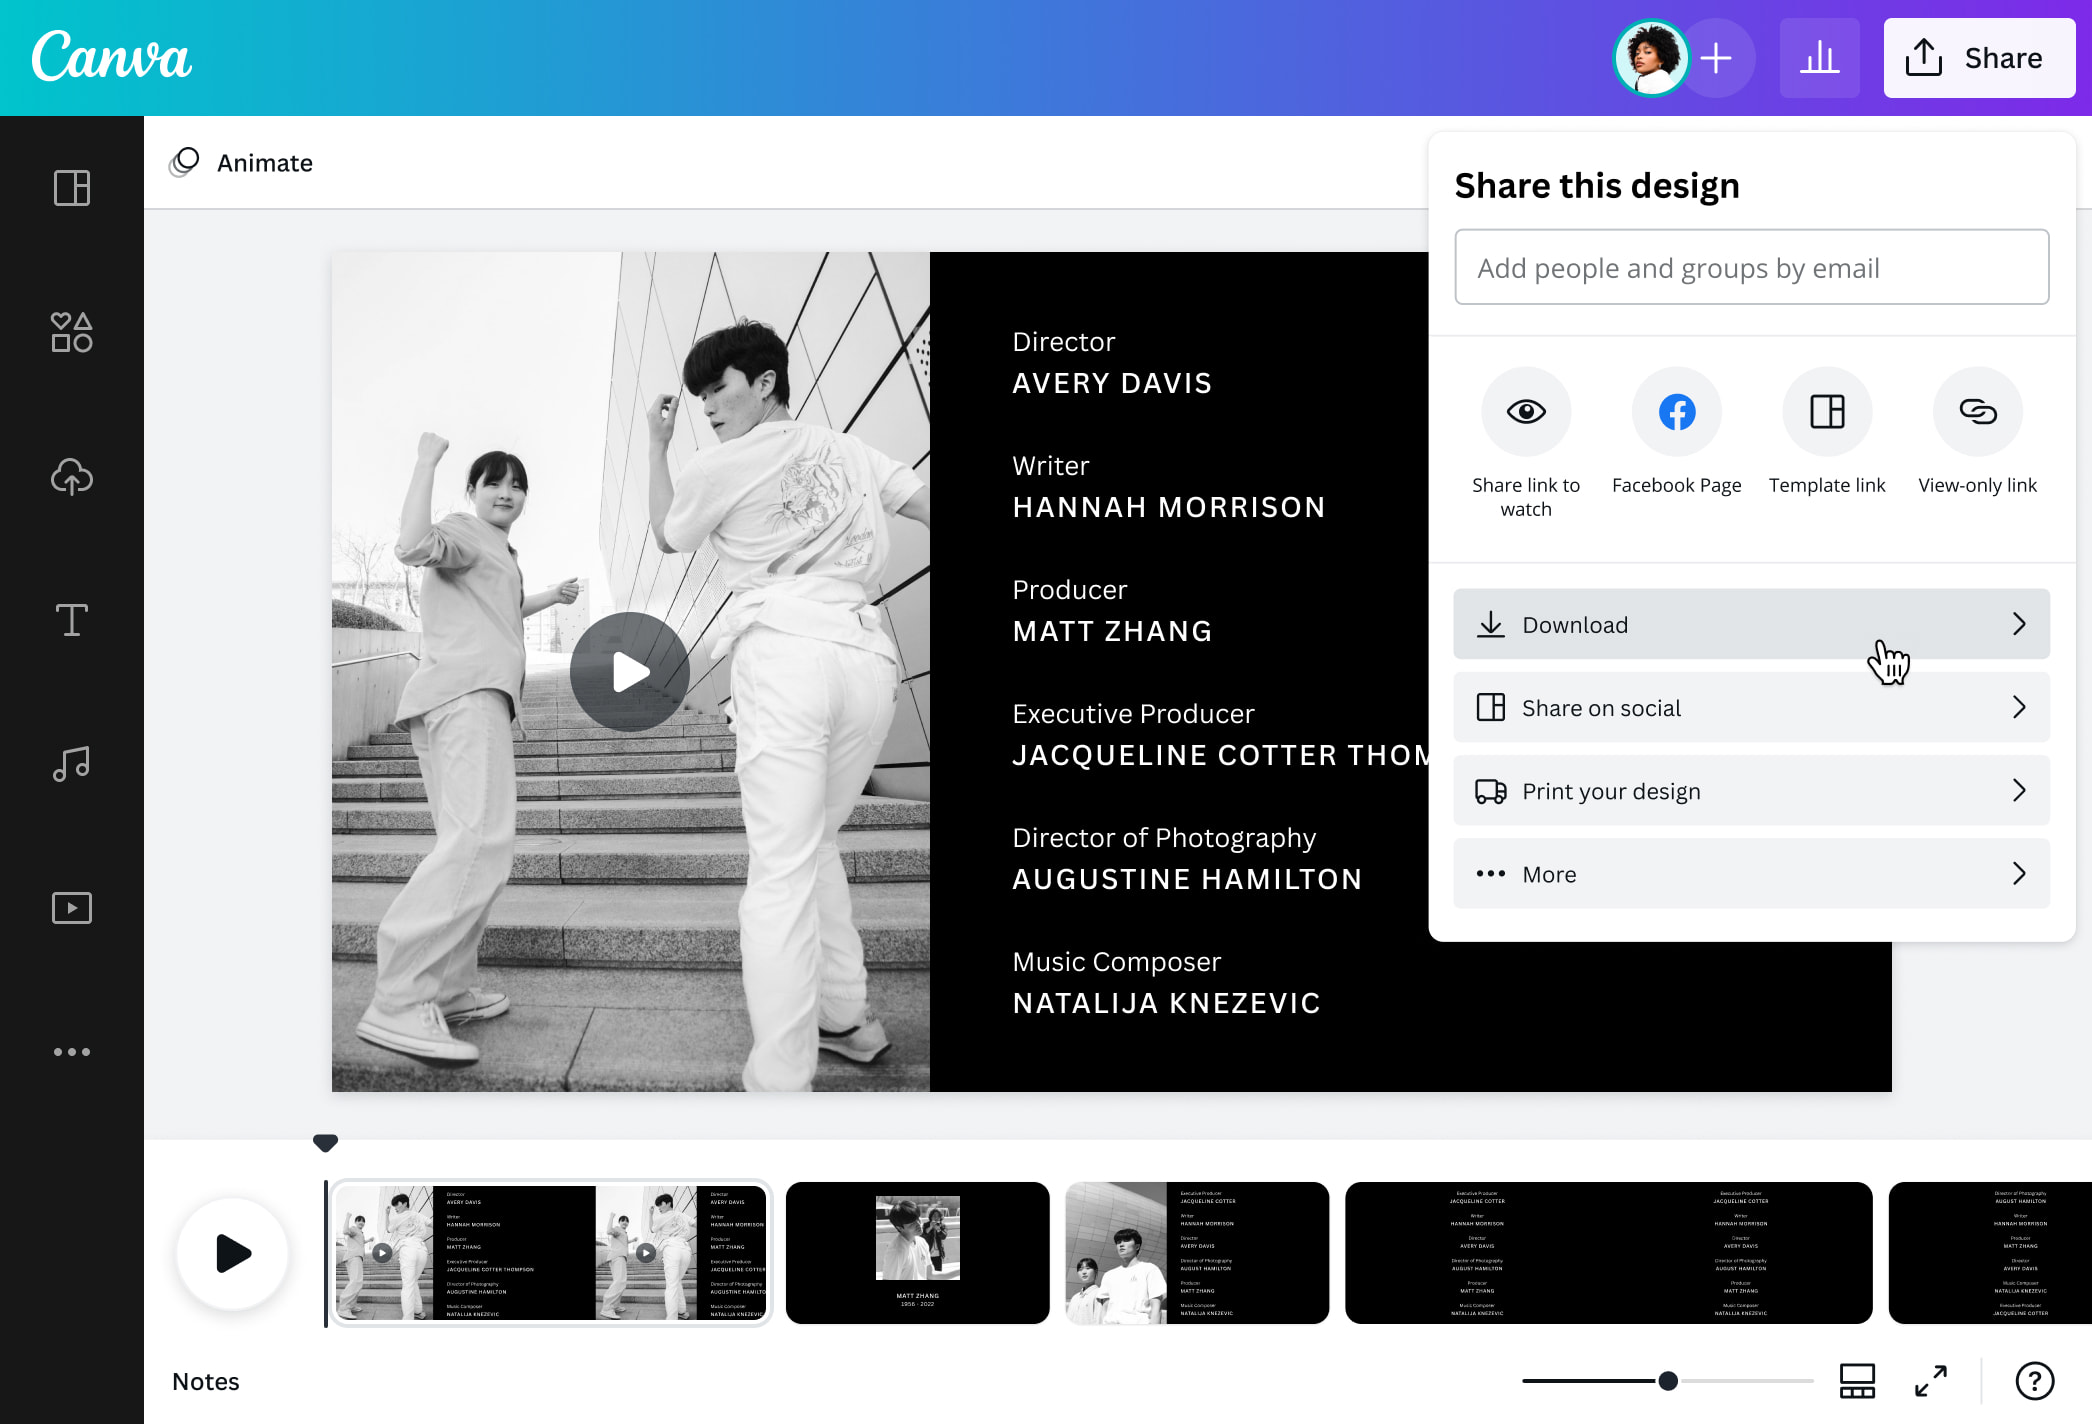Open the Templates panel in the sidebar
Viewport: 2092px width, 1424px height.
(x=71, y=188)
